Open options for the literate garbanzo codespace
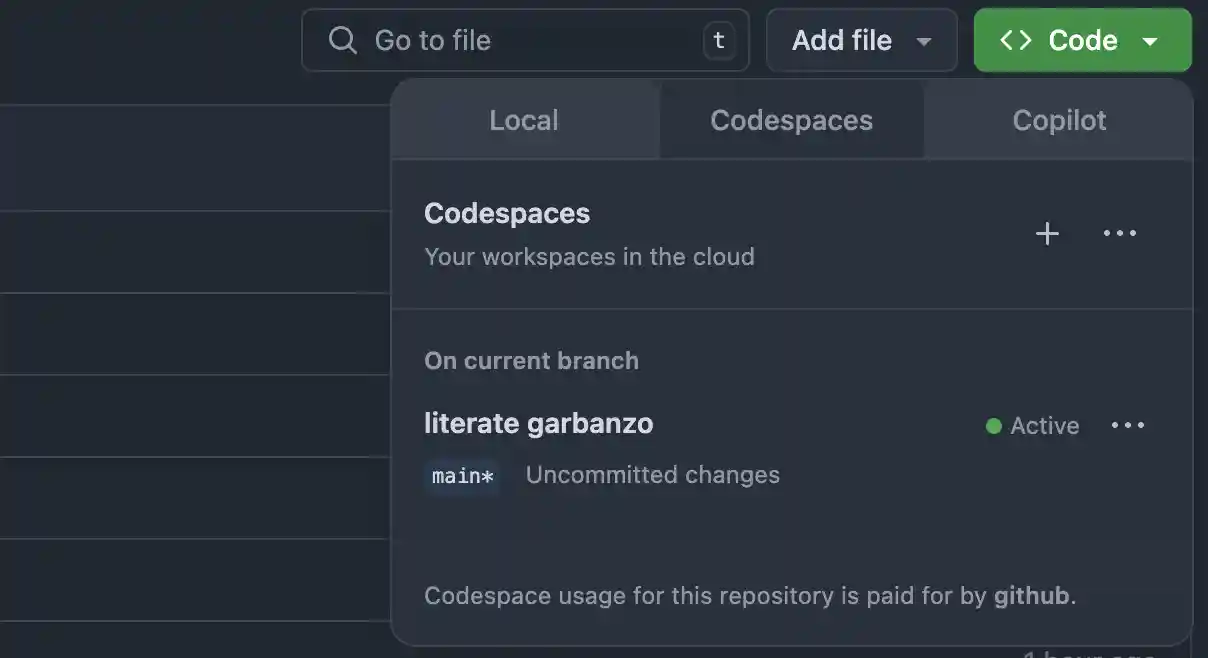 tap(1128, 425)
